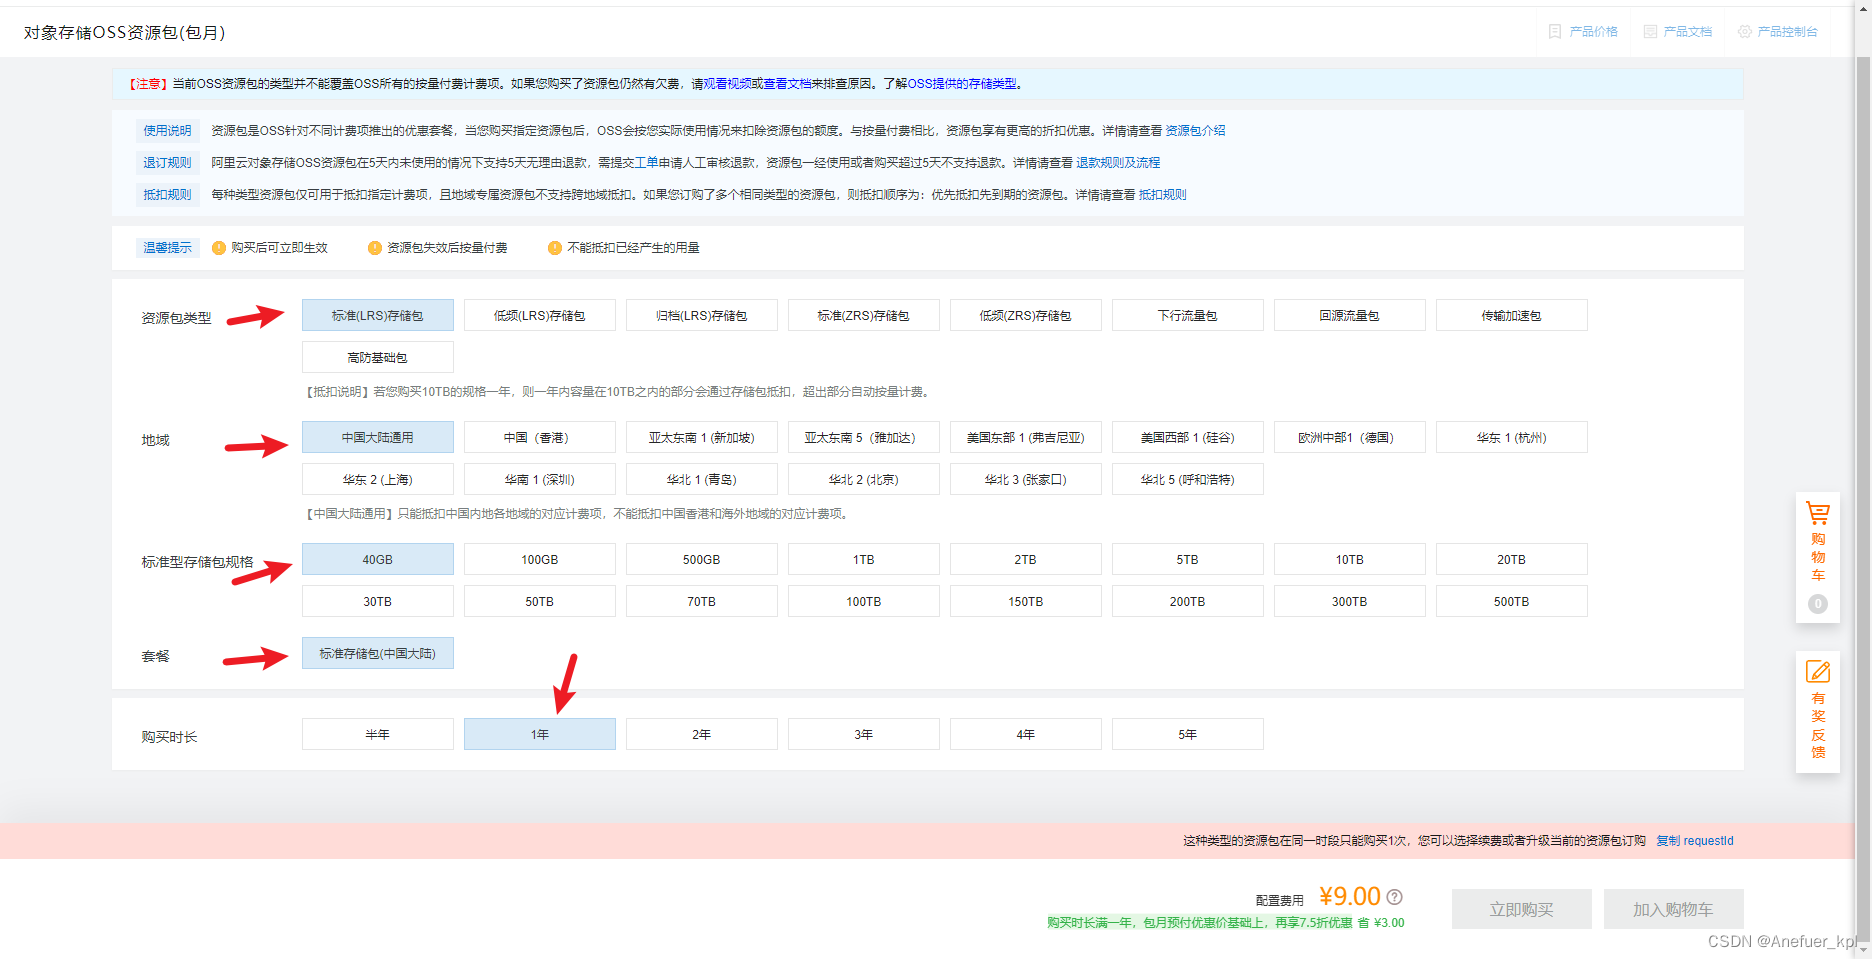Click the info icon before 资源包失效后按量计费

point(373,247)
